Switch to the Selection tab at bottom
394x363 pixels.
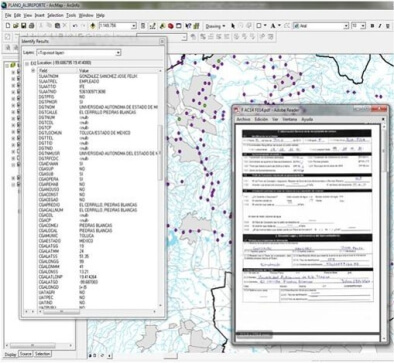(x=42, y=354)
